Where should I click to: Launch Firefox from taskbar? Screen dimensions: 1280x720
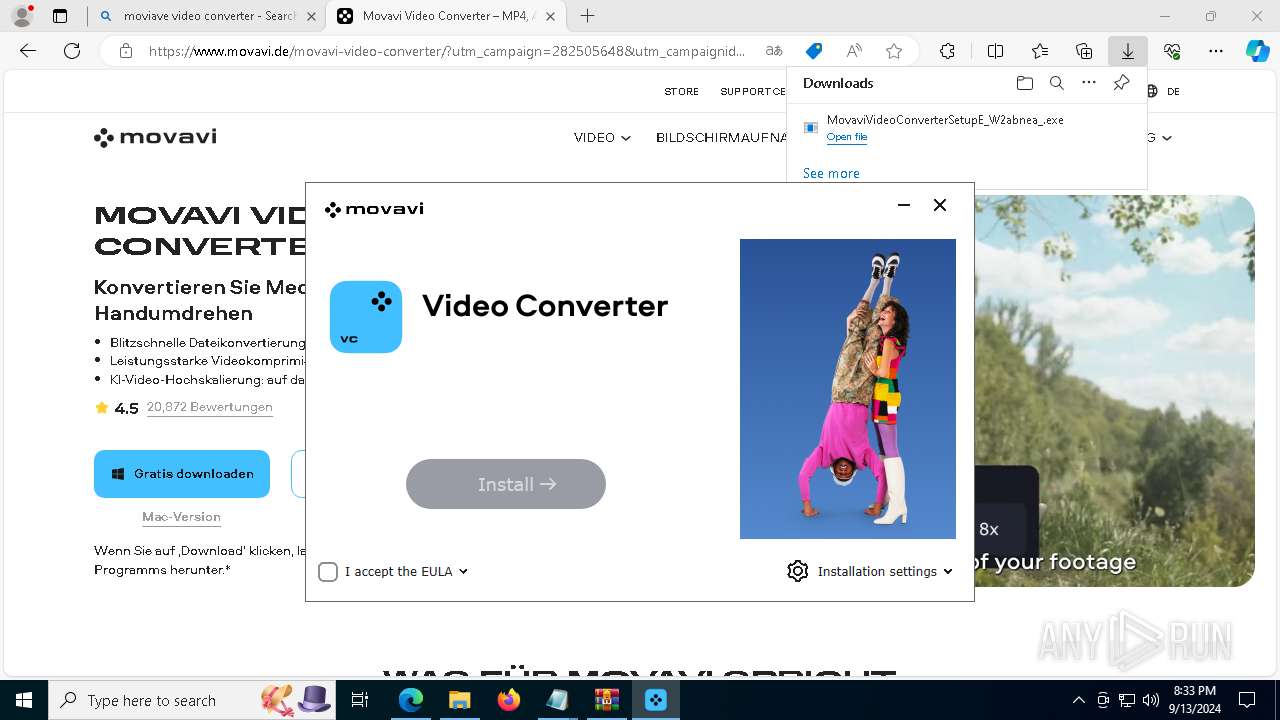(x=509, y=700)
